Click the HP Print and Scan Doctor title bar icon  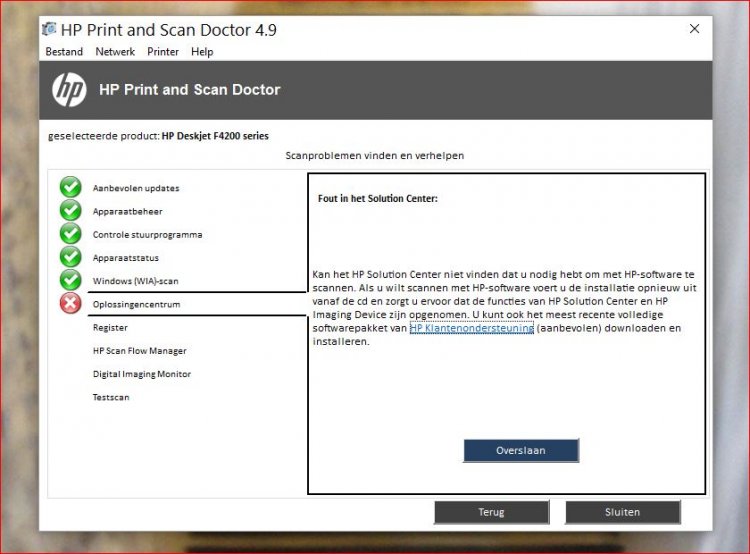[x=49, y=30]
